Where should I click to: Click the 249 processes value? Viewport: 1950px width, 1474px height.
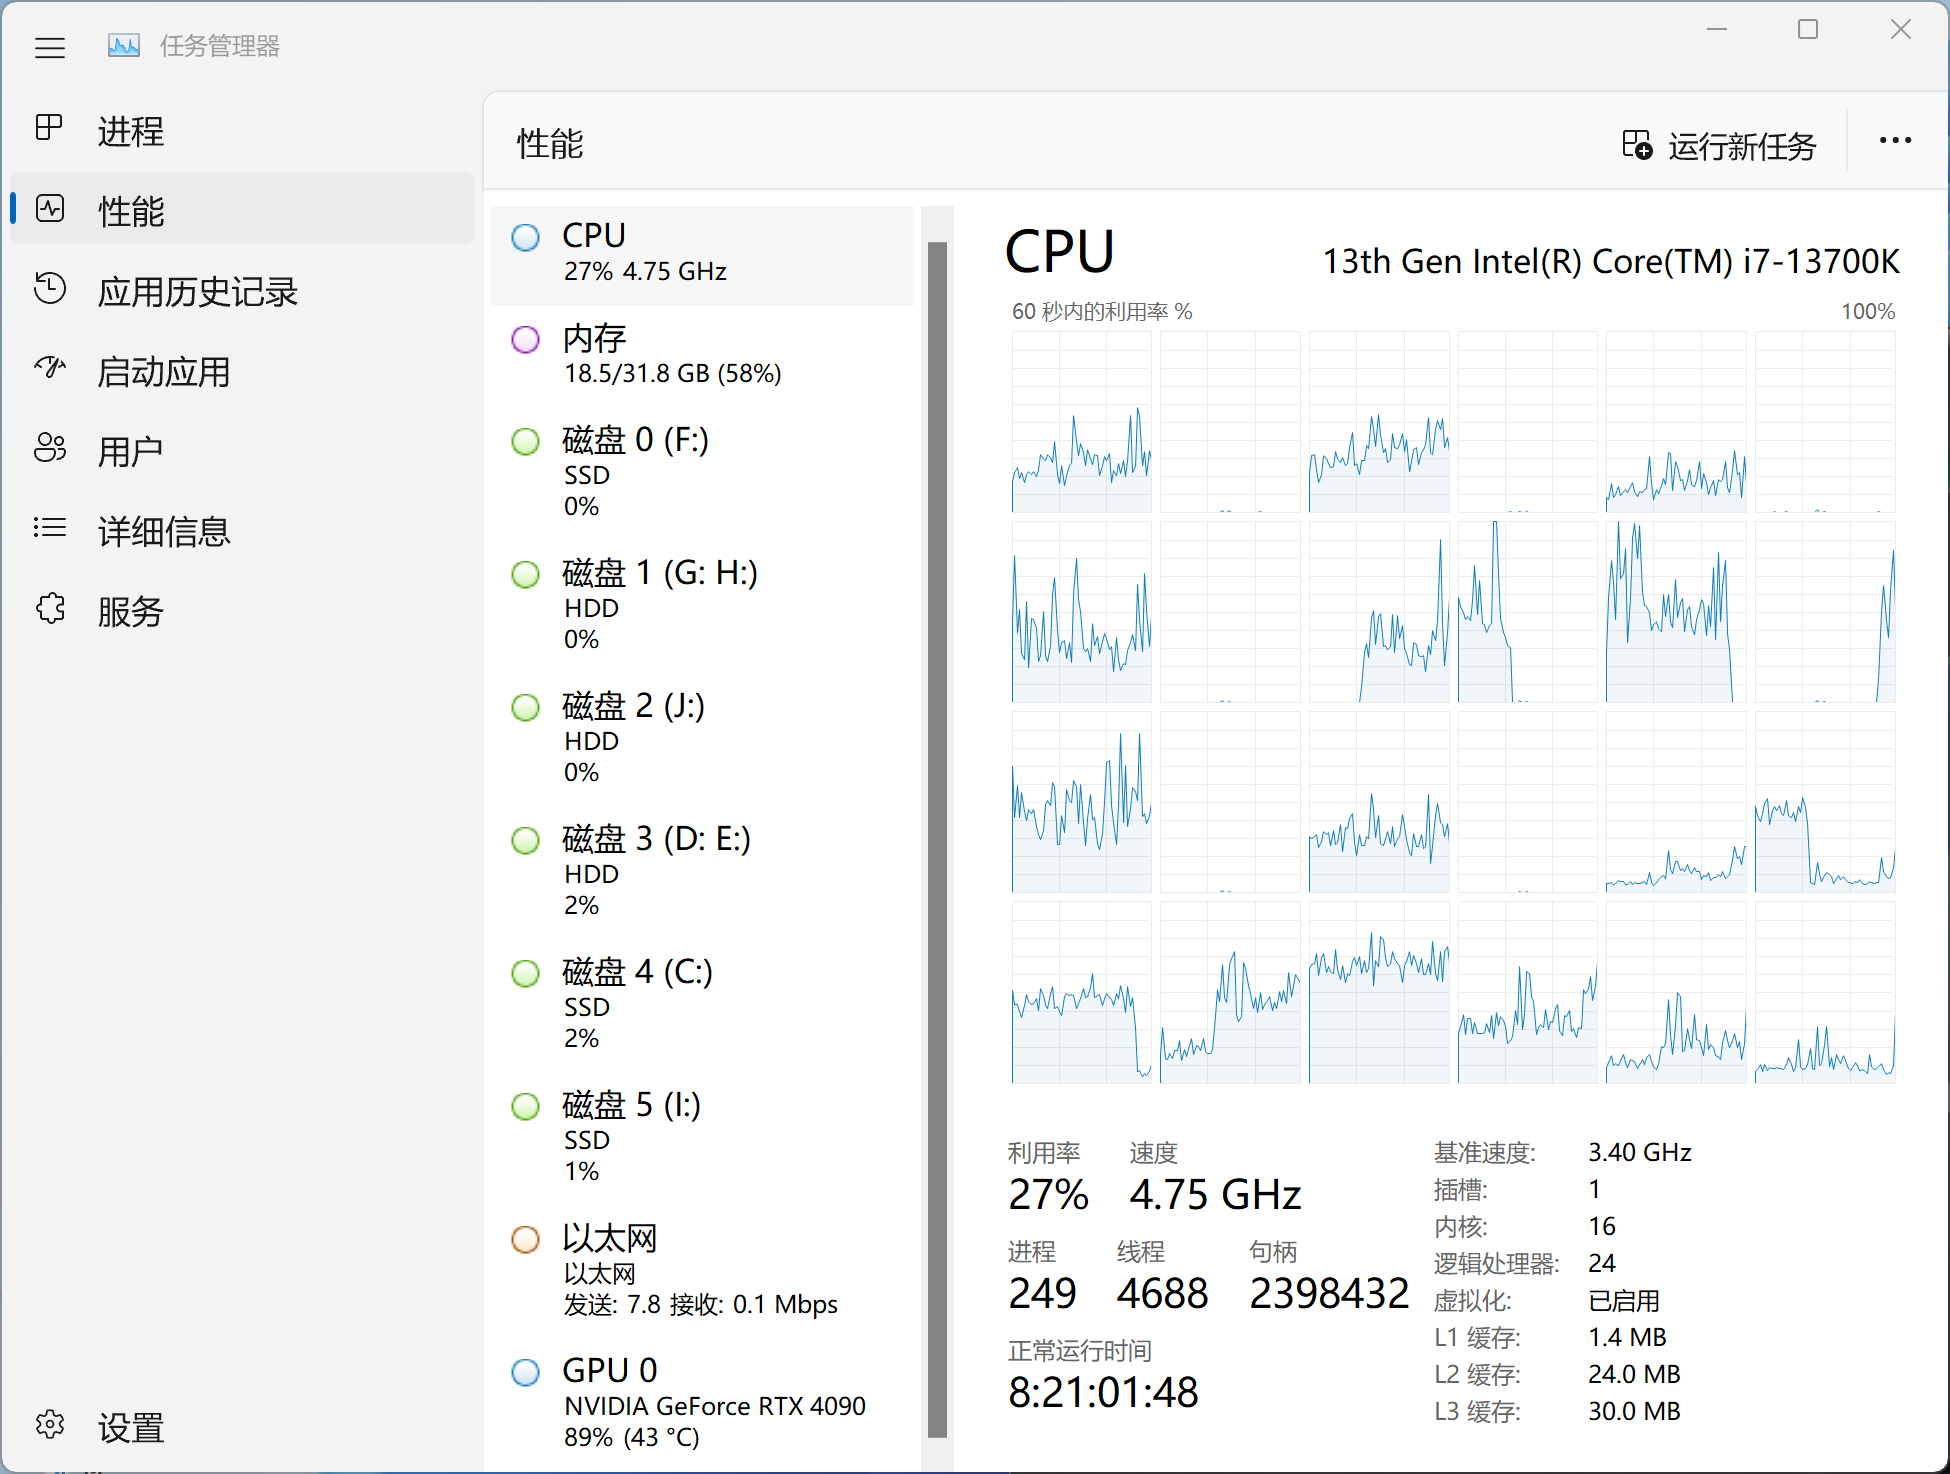point(1042,1294)
